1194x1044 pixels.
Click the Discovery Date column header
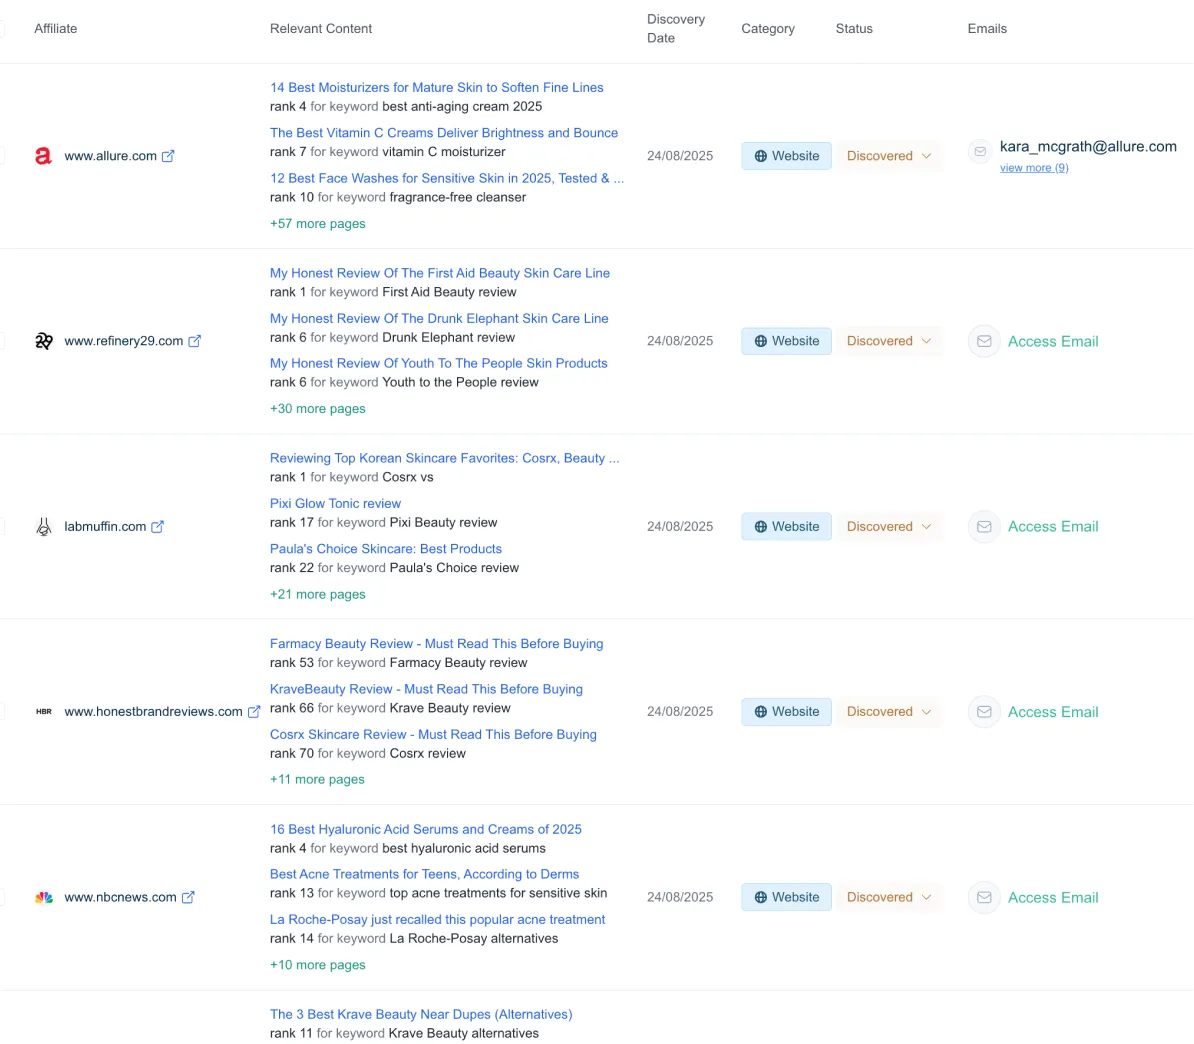coord(675,28)
